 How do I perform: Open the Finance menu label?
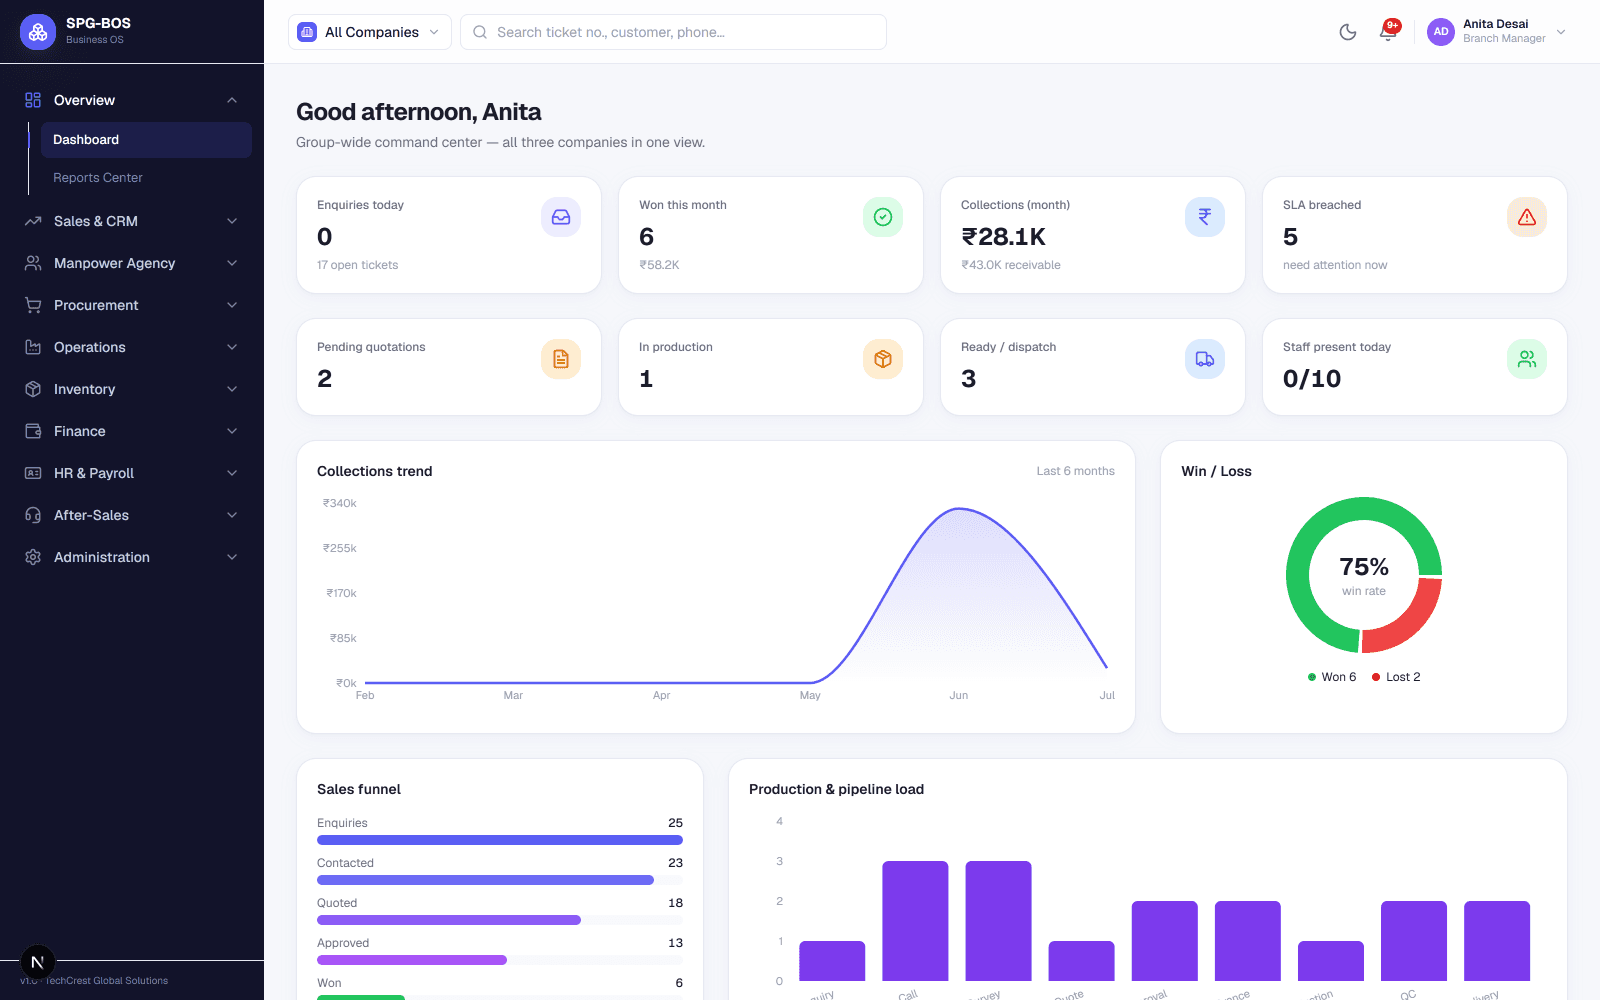(80, 431)
